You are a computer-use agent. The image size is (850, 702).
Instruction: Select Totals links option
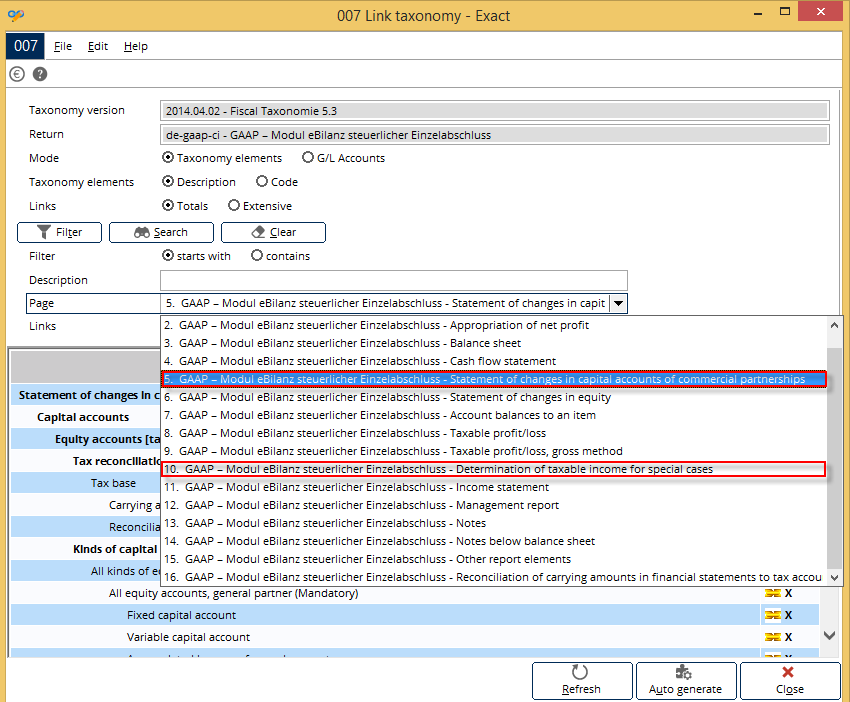[x=168, y=205]
